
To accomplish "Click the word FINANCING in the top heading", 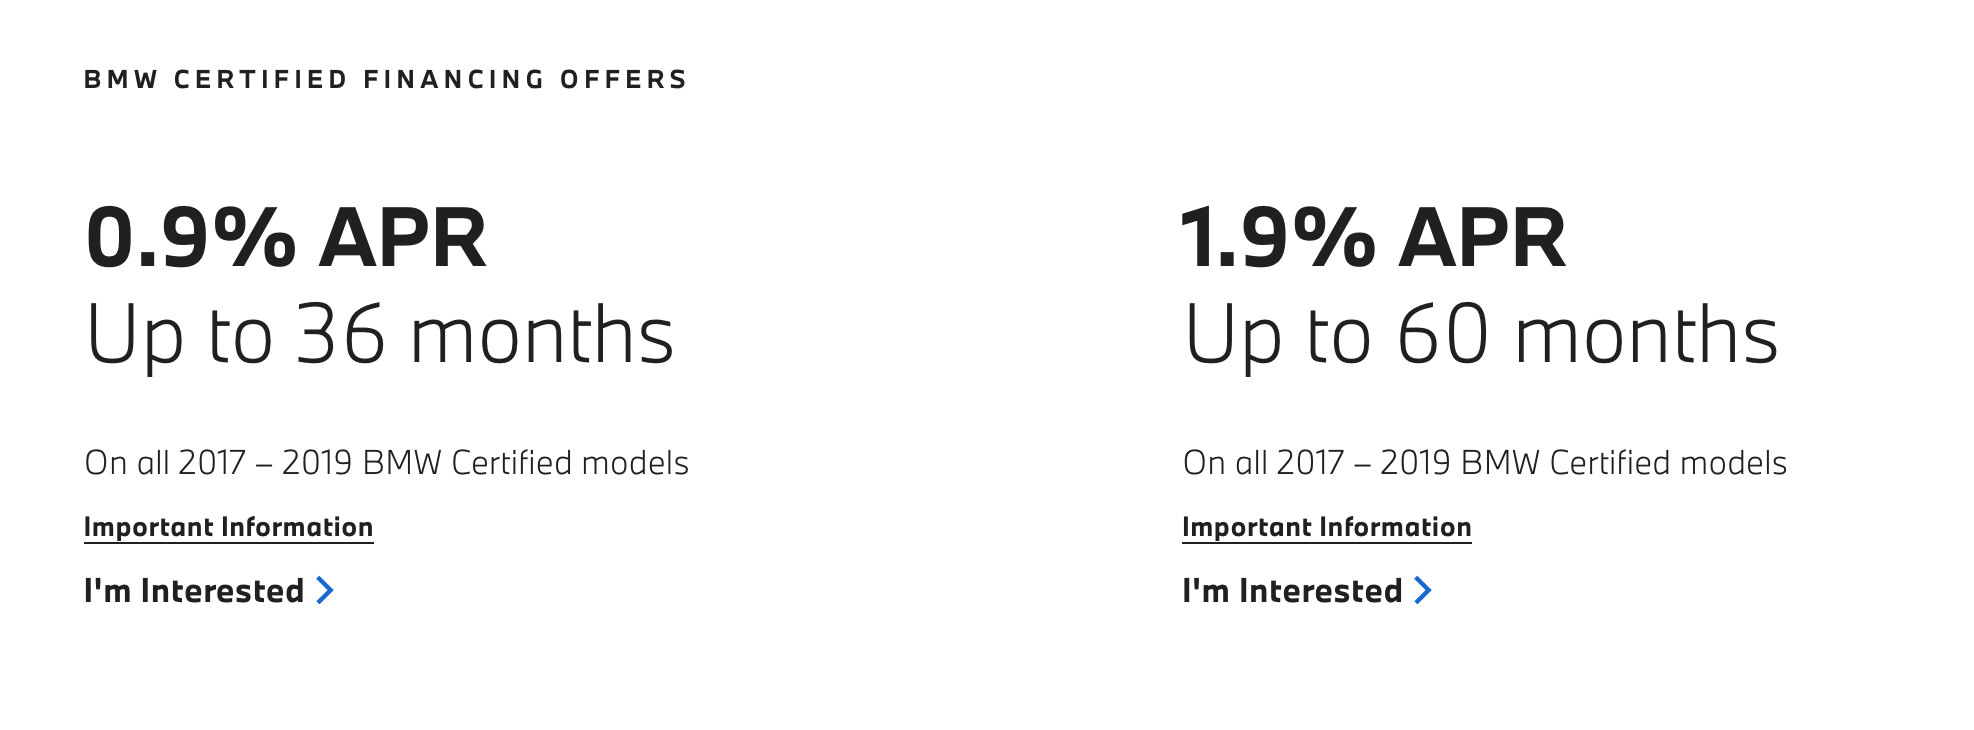I will click(455, 79).
